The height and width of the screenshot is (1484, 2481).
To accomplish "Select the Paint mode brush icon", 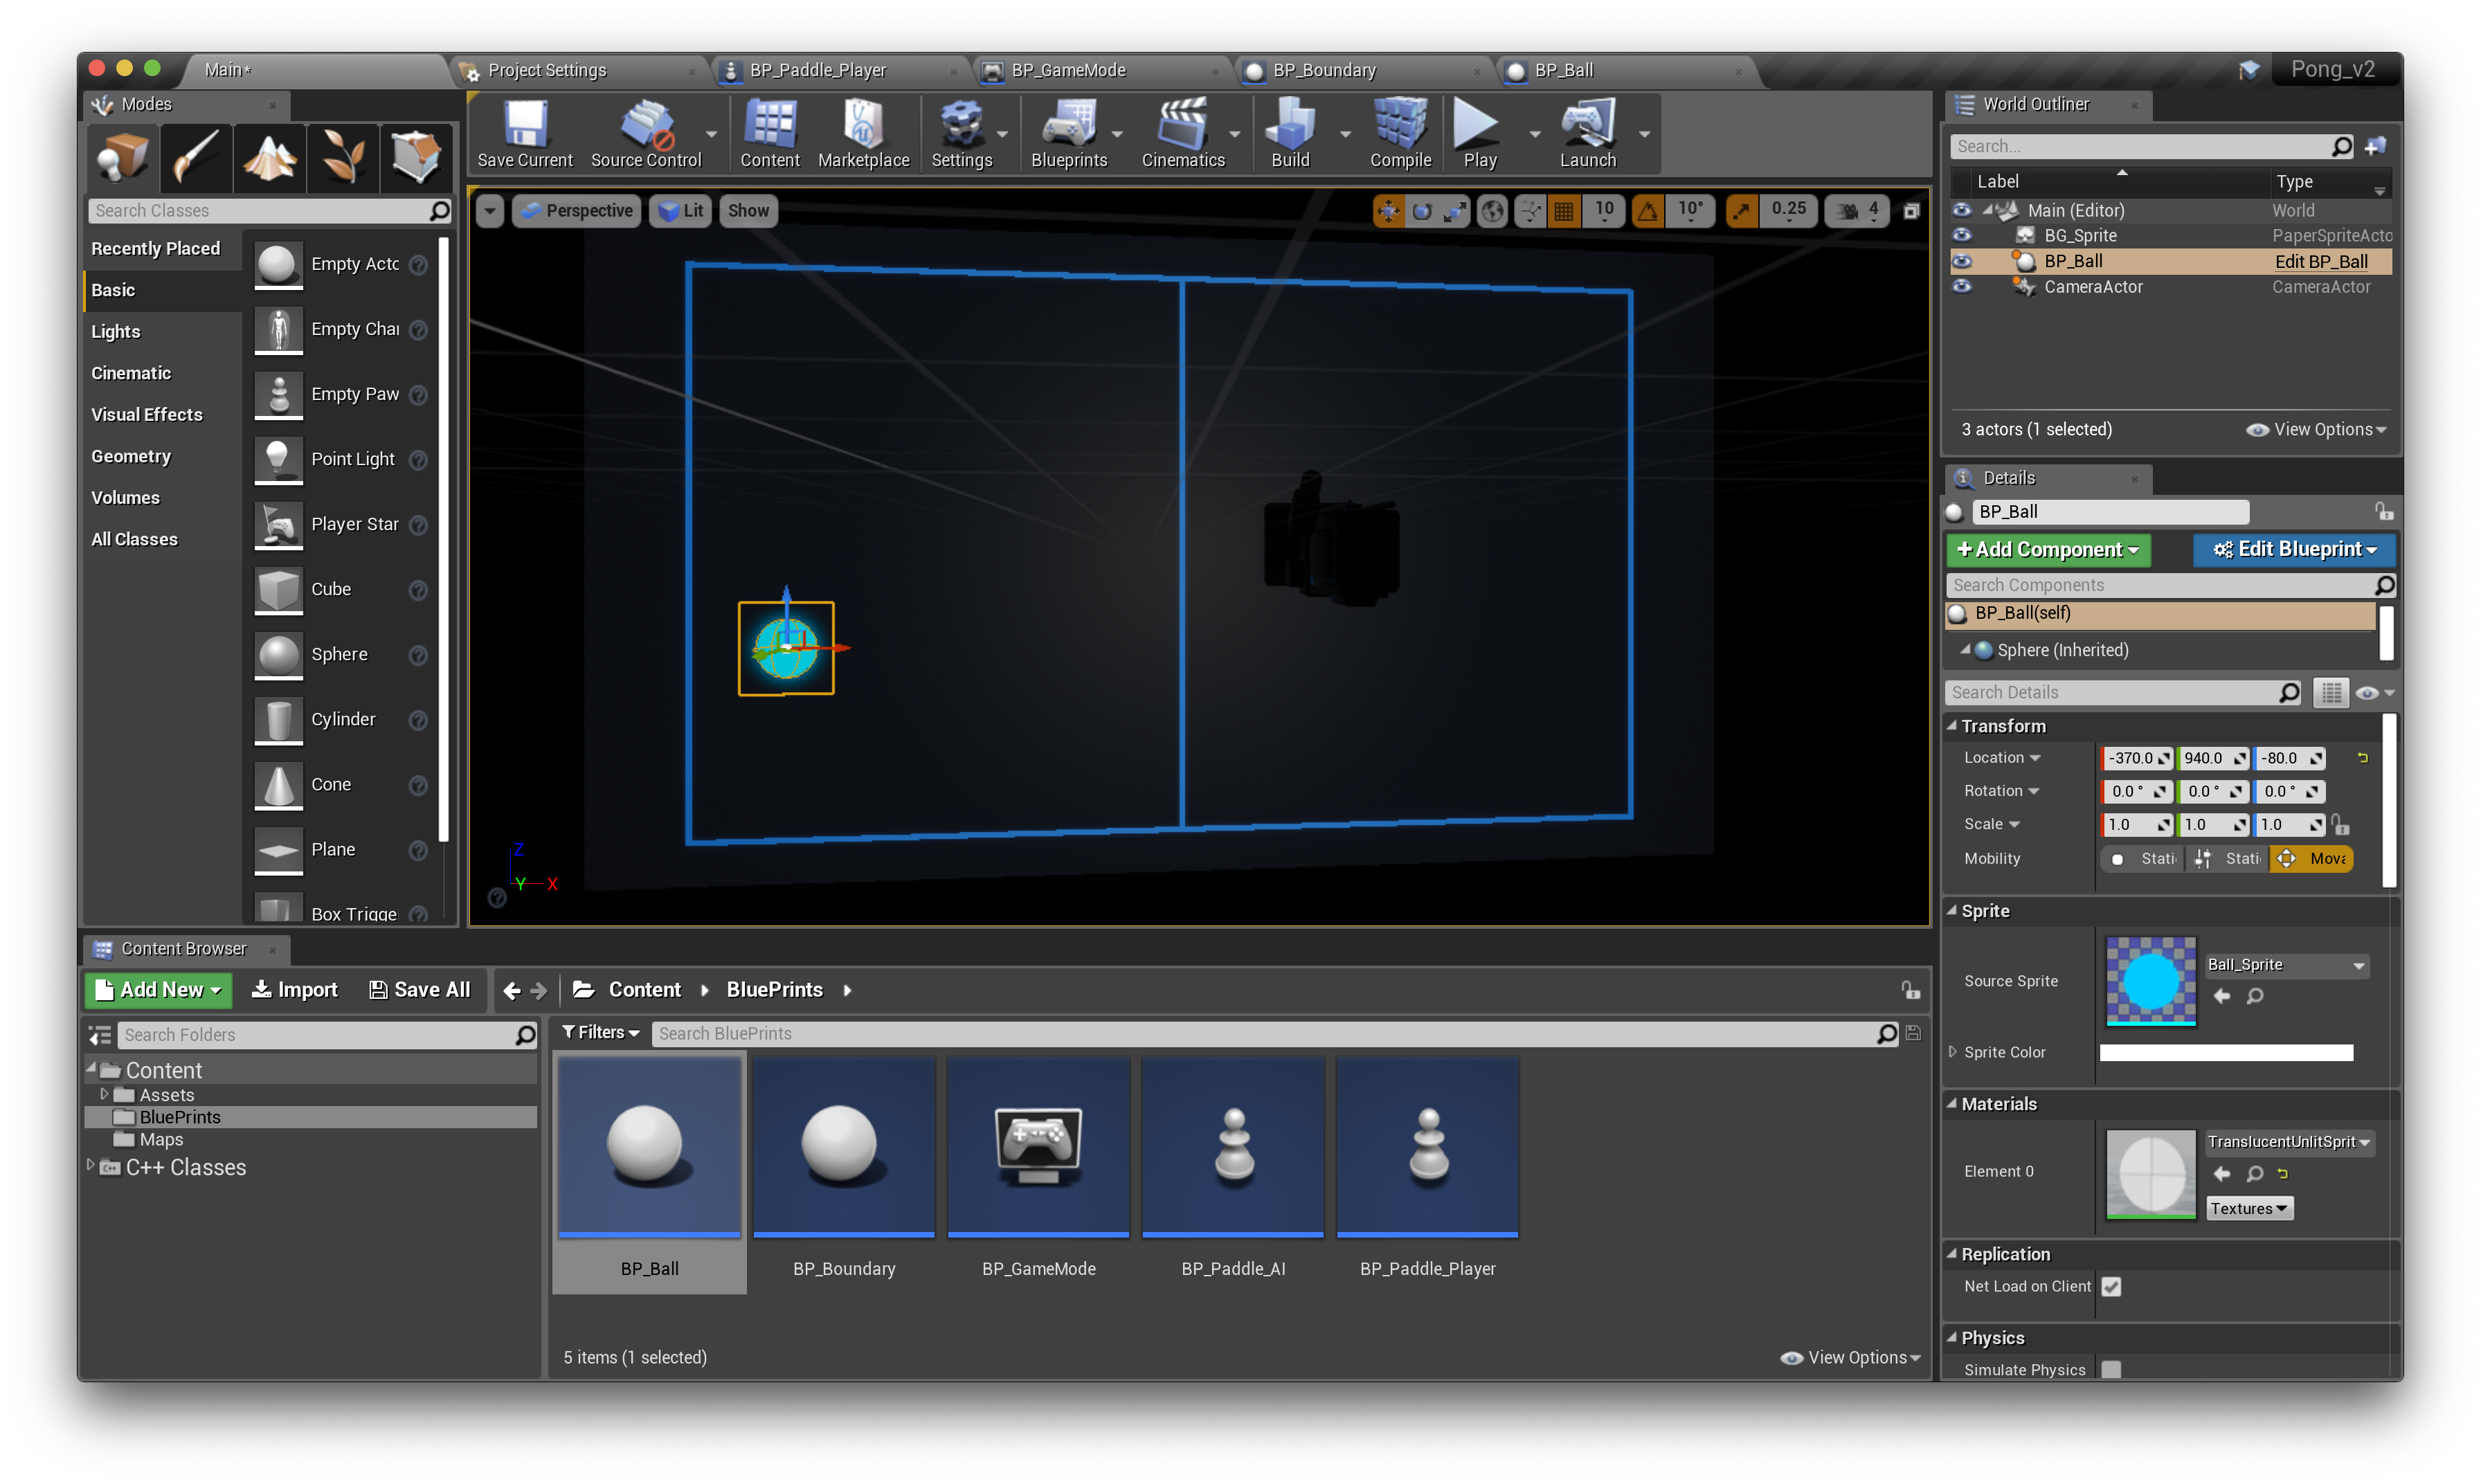I will click(195, 157).
